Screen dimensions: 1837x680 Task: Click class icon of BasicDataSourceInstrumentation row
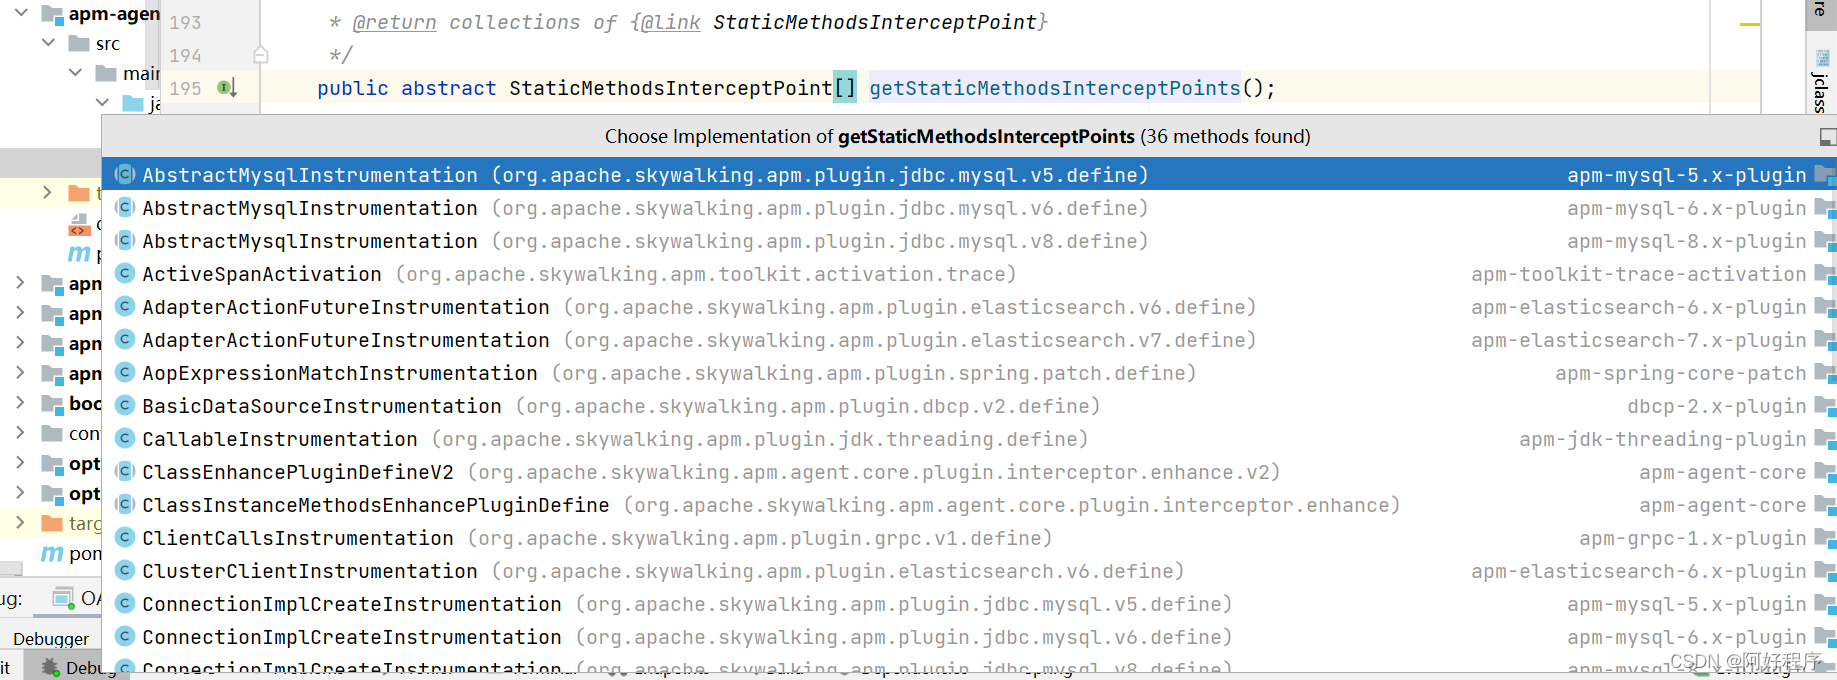pos(125,405)
